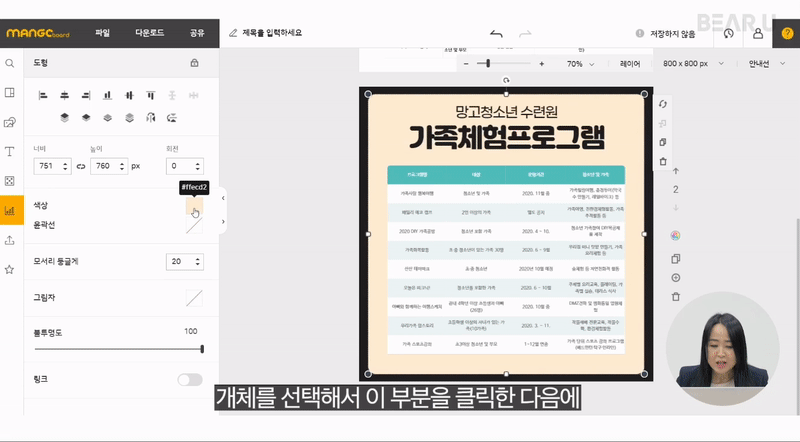The width and height of the screenshot is (800, 442).
Task: Bring the shape to the front layer
Action: click(x=64, y=117)
